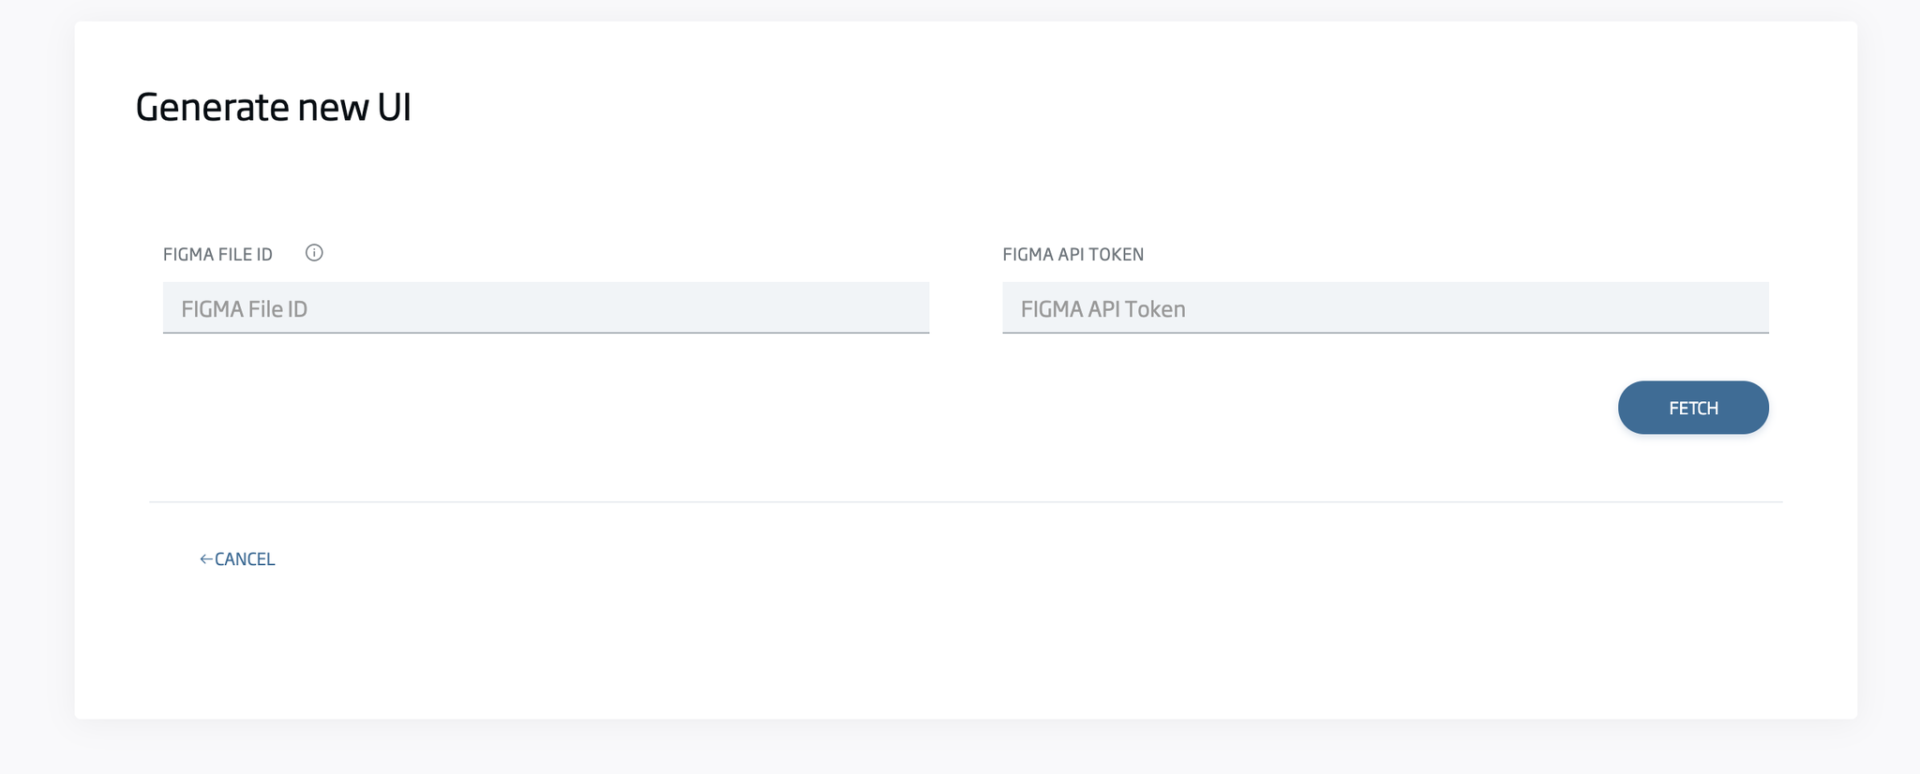Click into the FIGMA API Token field

1385,308
